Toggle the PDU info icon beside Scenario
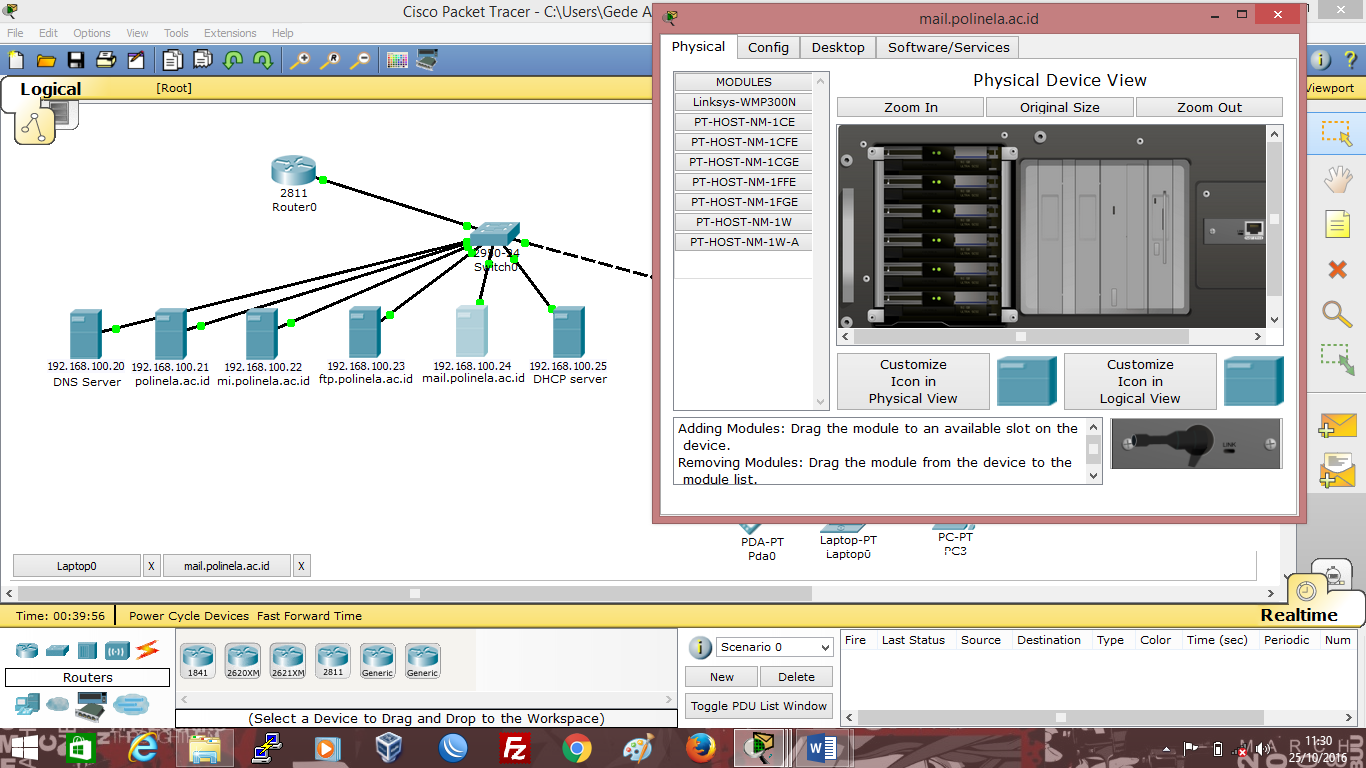1366x768 pixels. tap(701, 648)
